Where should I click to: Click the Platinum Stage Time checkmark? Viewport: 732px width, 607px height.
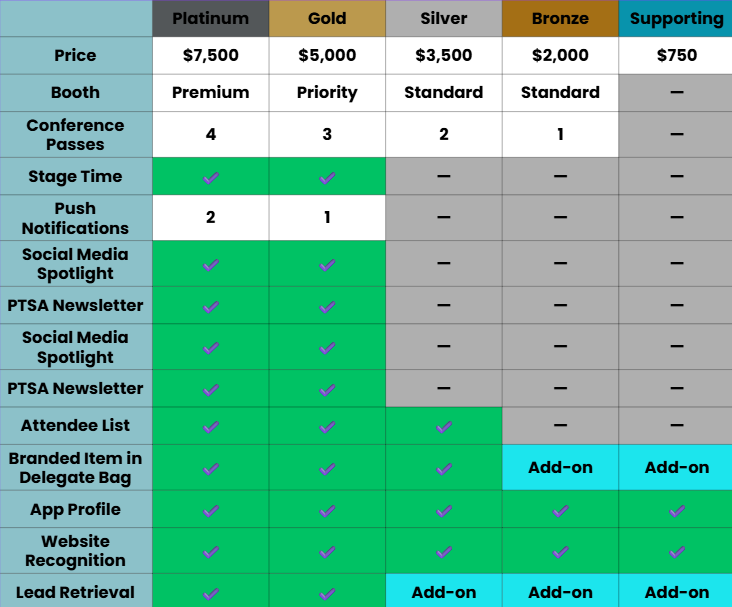pos(211,178)
